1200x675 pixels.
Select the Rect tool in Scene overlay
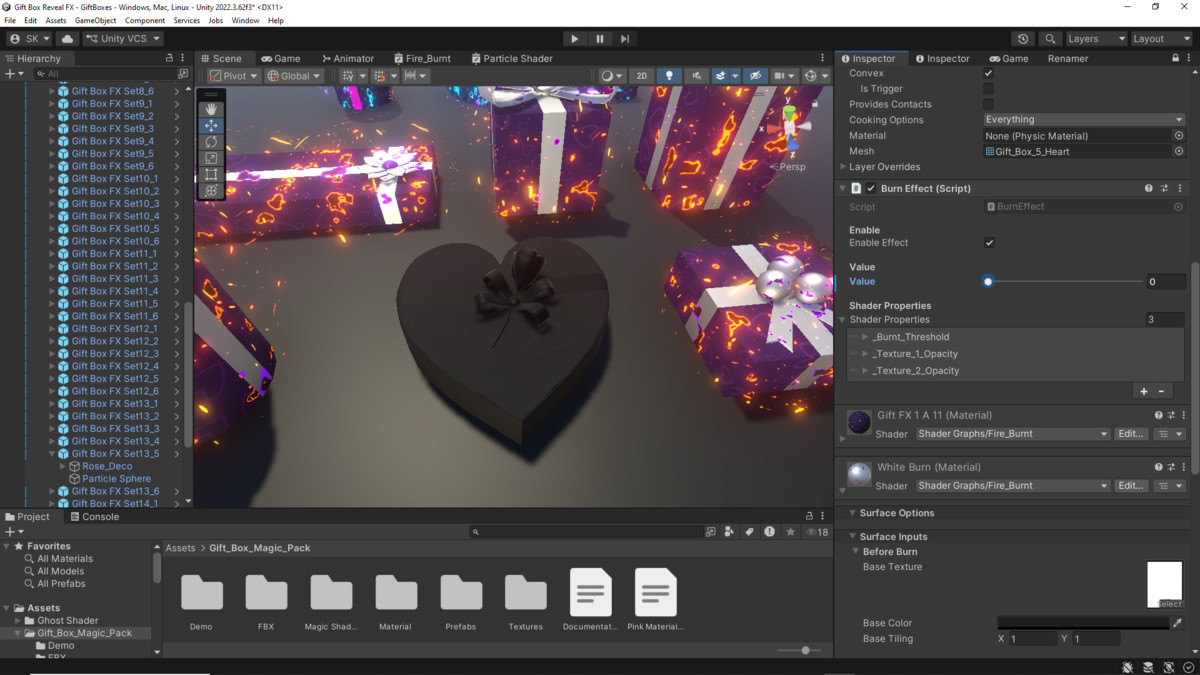[211, 175]
